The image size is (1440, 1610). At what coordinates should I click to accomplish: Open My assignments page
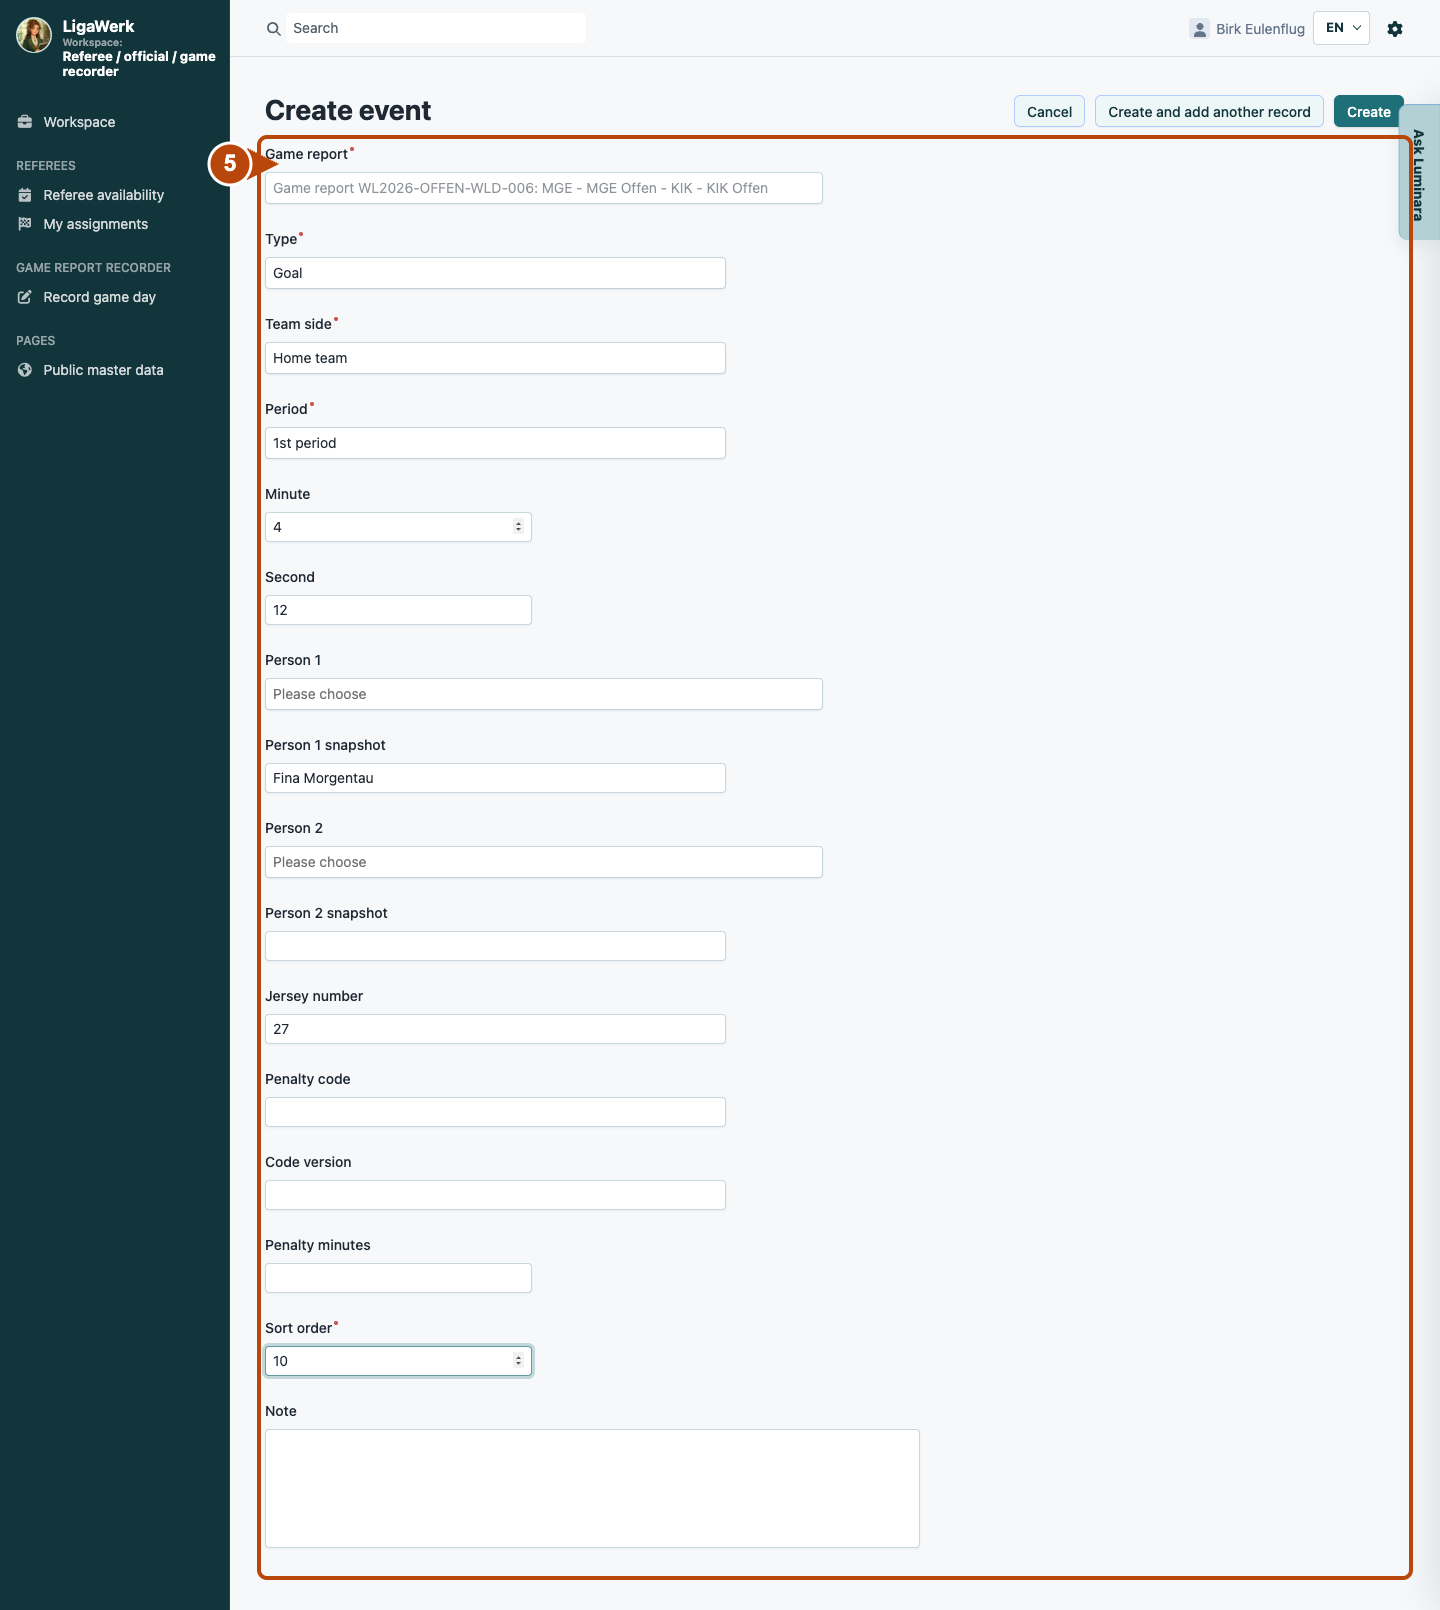point(96,224)
